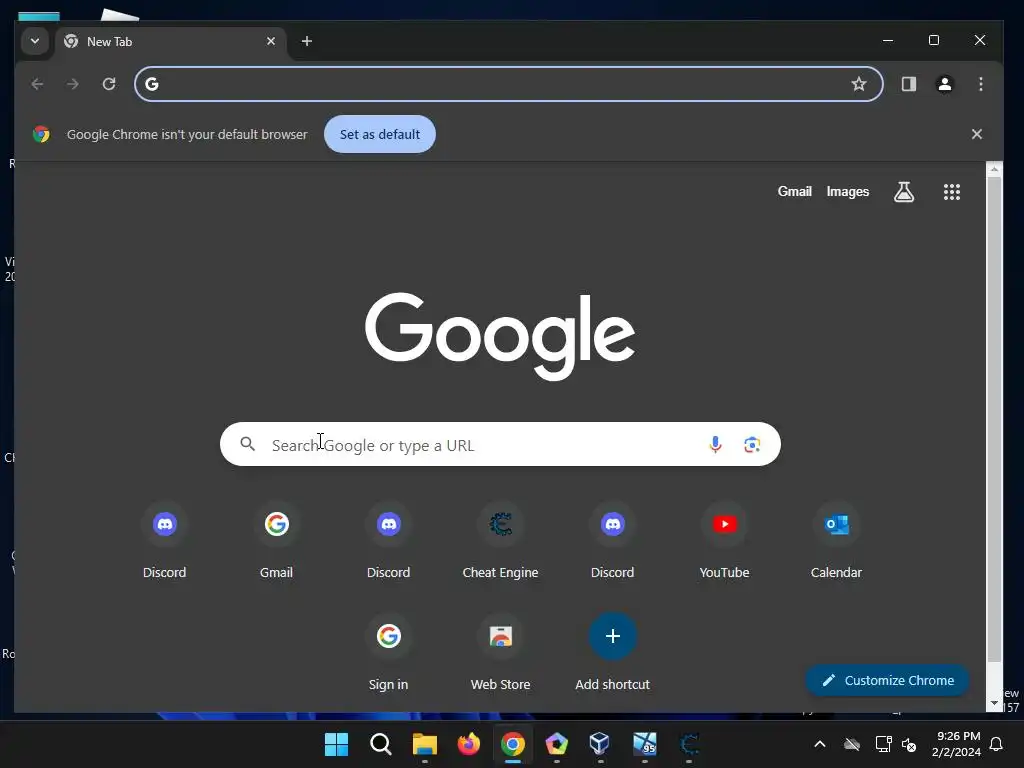
Task: Open VirtualBox from the taskbar
Action: (600, 744)
